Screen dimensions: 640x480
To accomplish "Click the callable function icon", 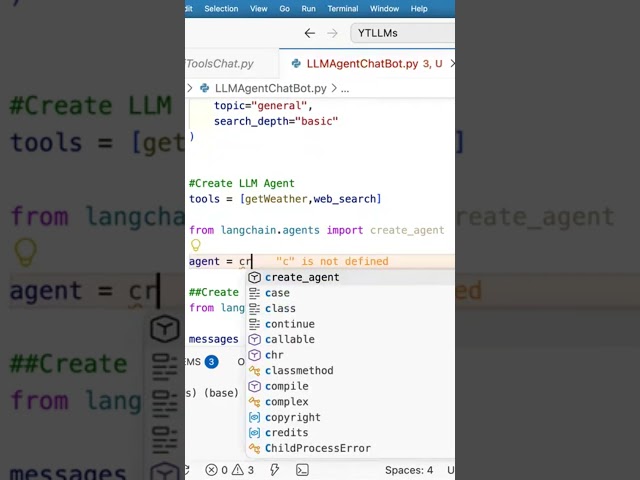I will coord(255,340).
